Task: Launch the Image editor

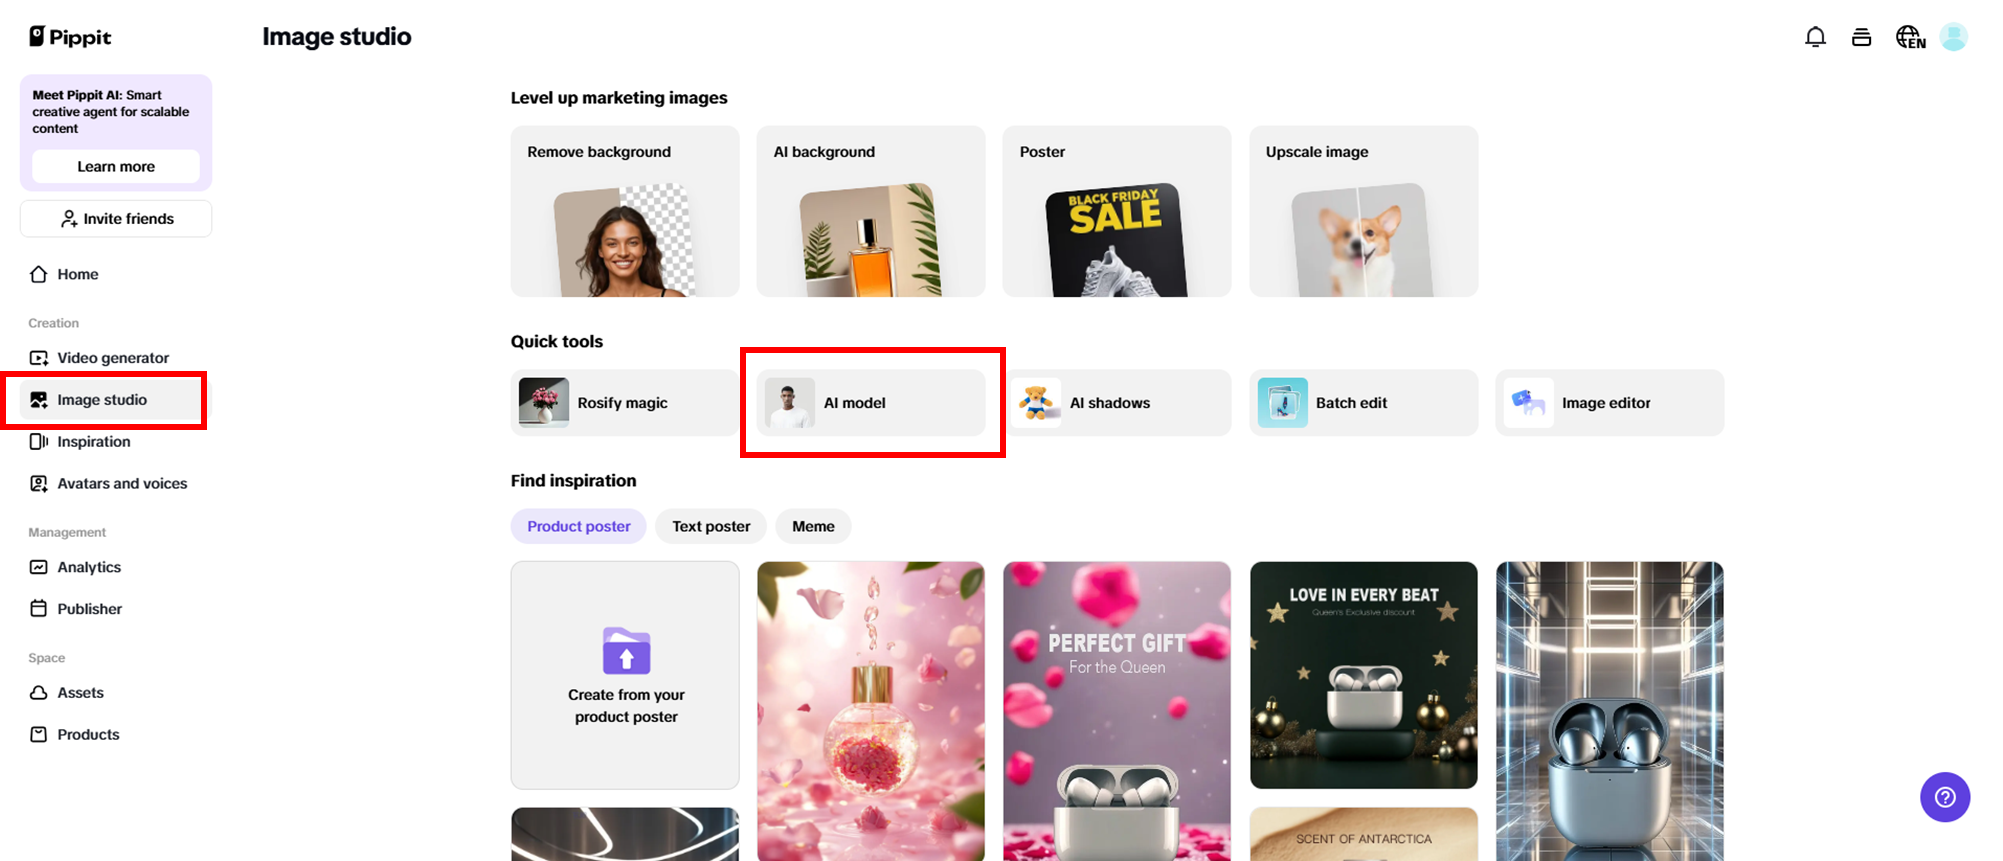Action: coord(1605,402)
